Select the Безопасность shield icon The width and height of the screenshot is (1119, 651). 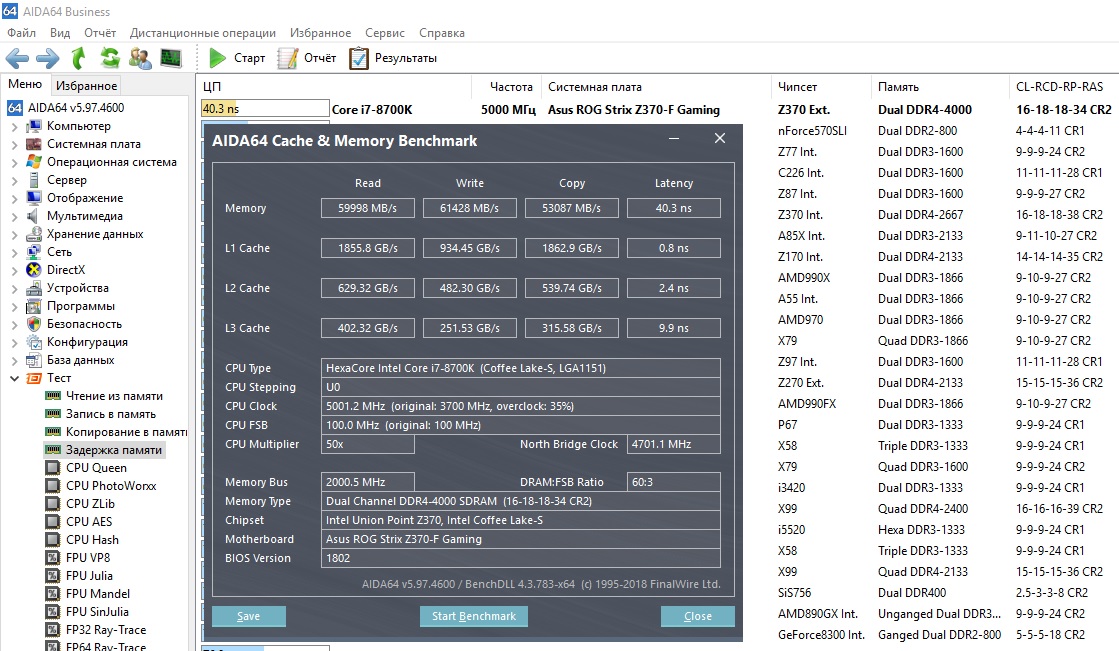pyautogui.click(x=34, y=323)
